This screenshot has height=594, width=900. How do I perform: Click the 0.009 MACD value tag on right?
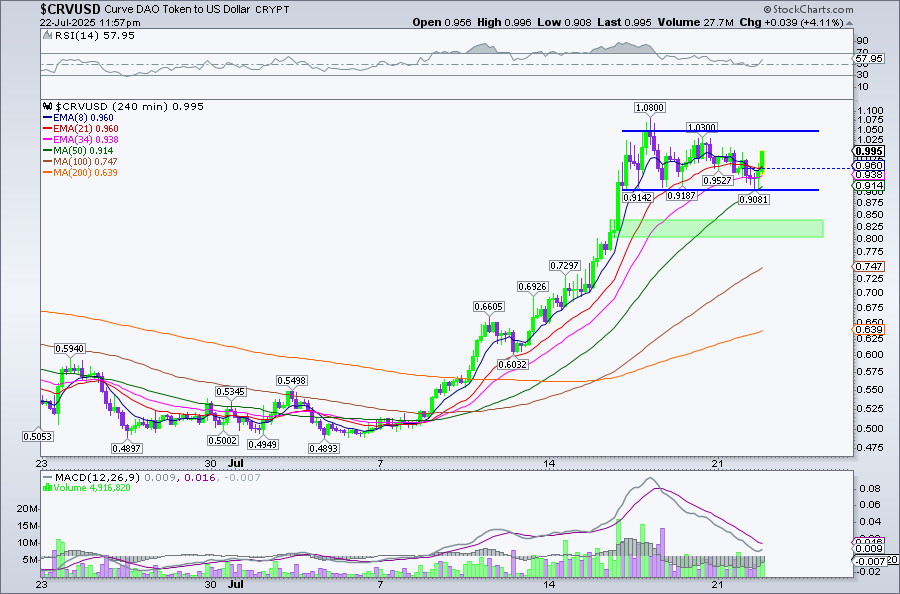tap(868, 549)
